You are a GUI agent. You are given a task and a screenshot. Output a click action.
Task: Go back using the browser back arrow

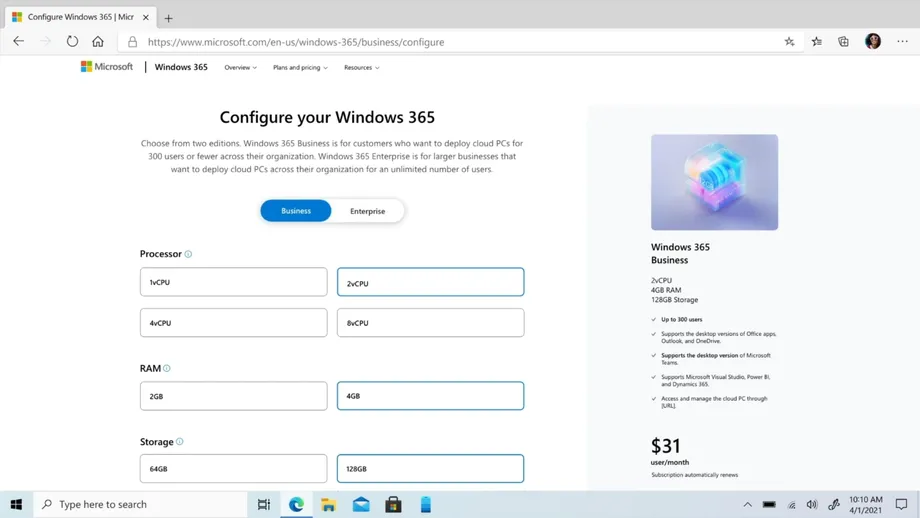(19, 42)
